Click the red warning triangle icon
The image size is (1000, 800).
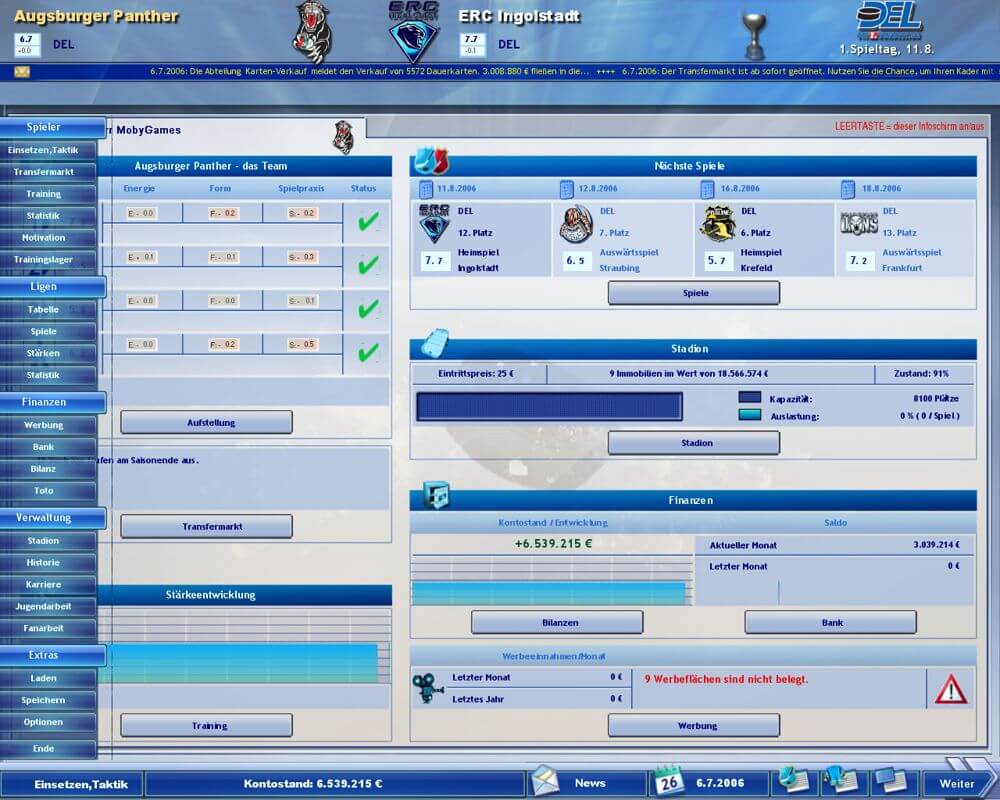click(950, 689)
